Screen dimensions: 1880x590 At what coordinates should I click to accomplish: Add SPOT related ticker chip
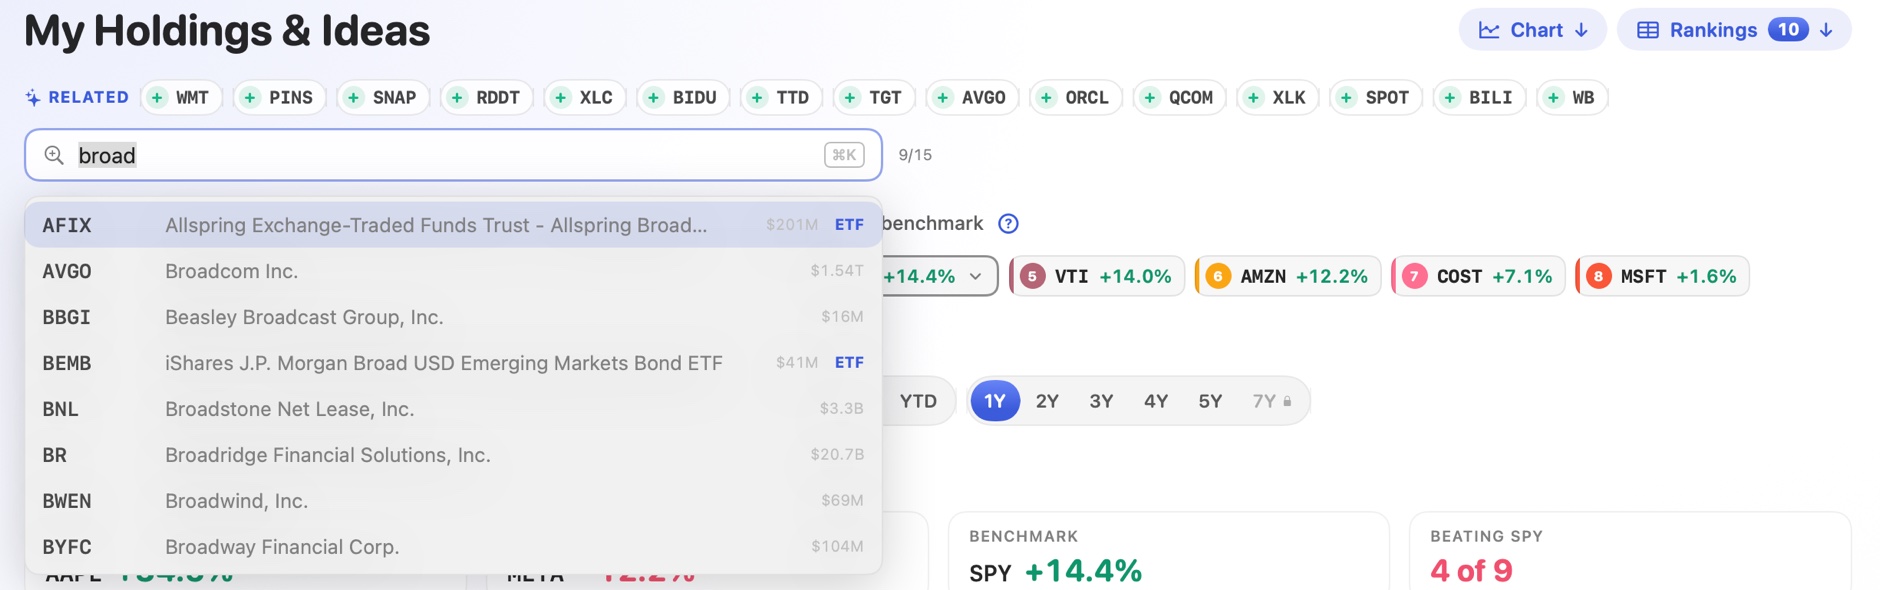pyautogui.click(x=1376, y=97)
